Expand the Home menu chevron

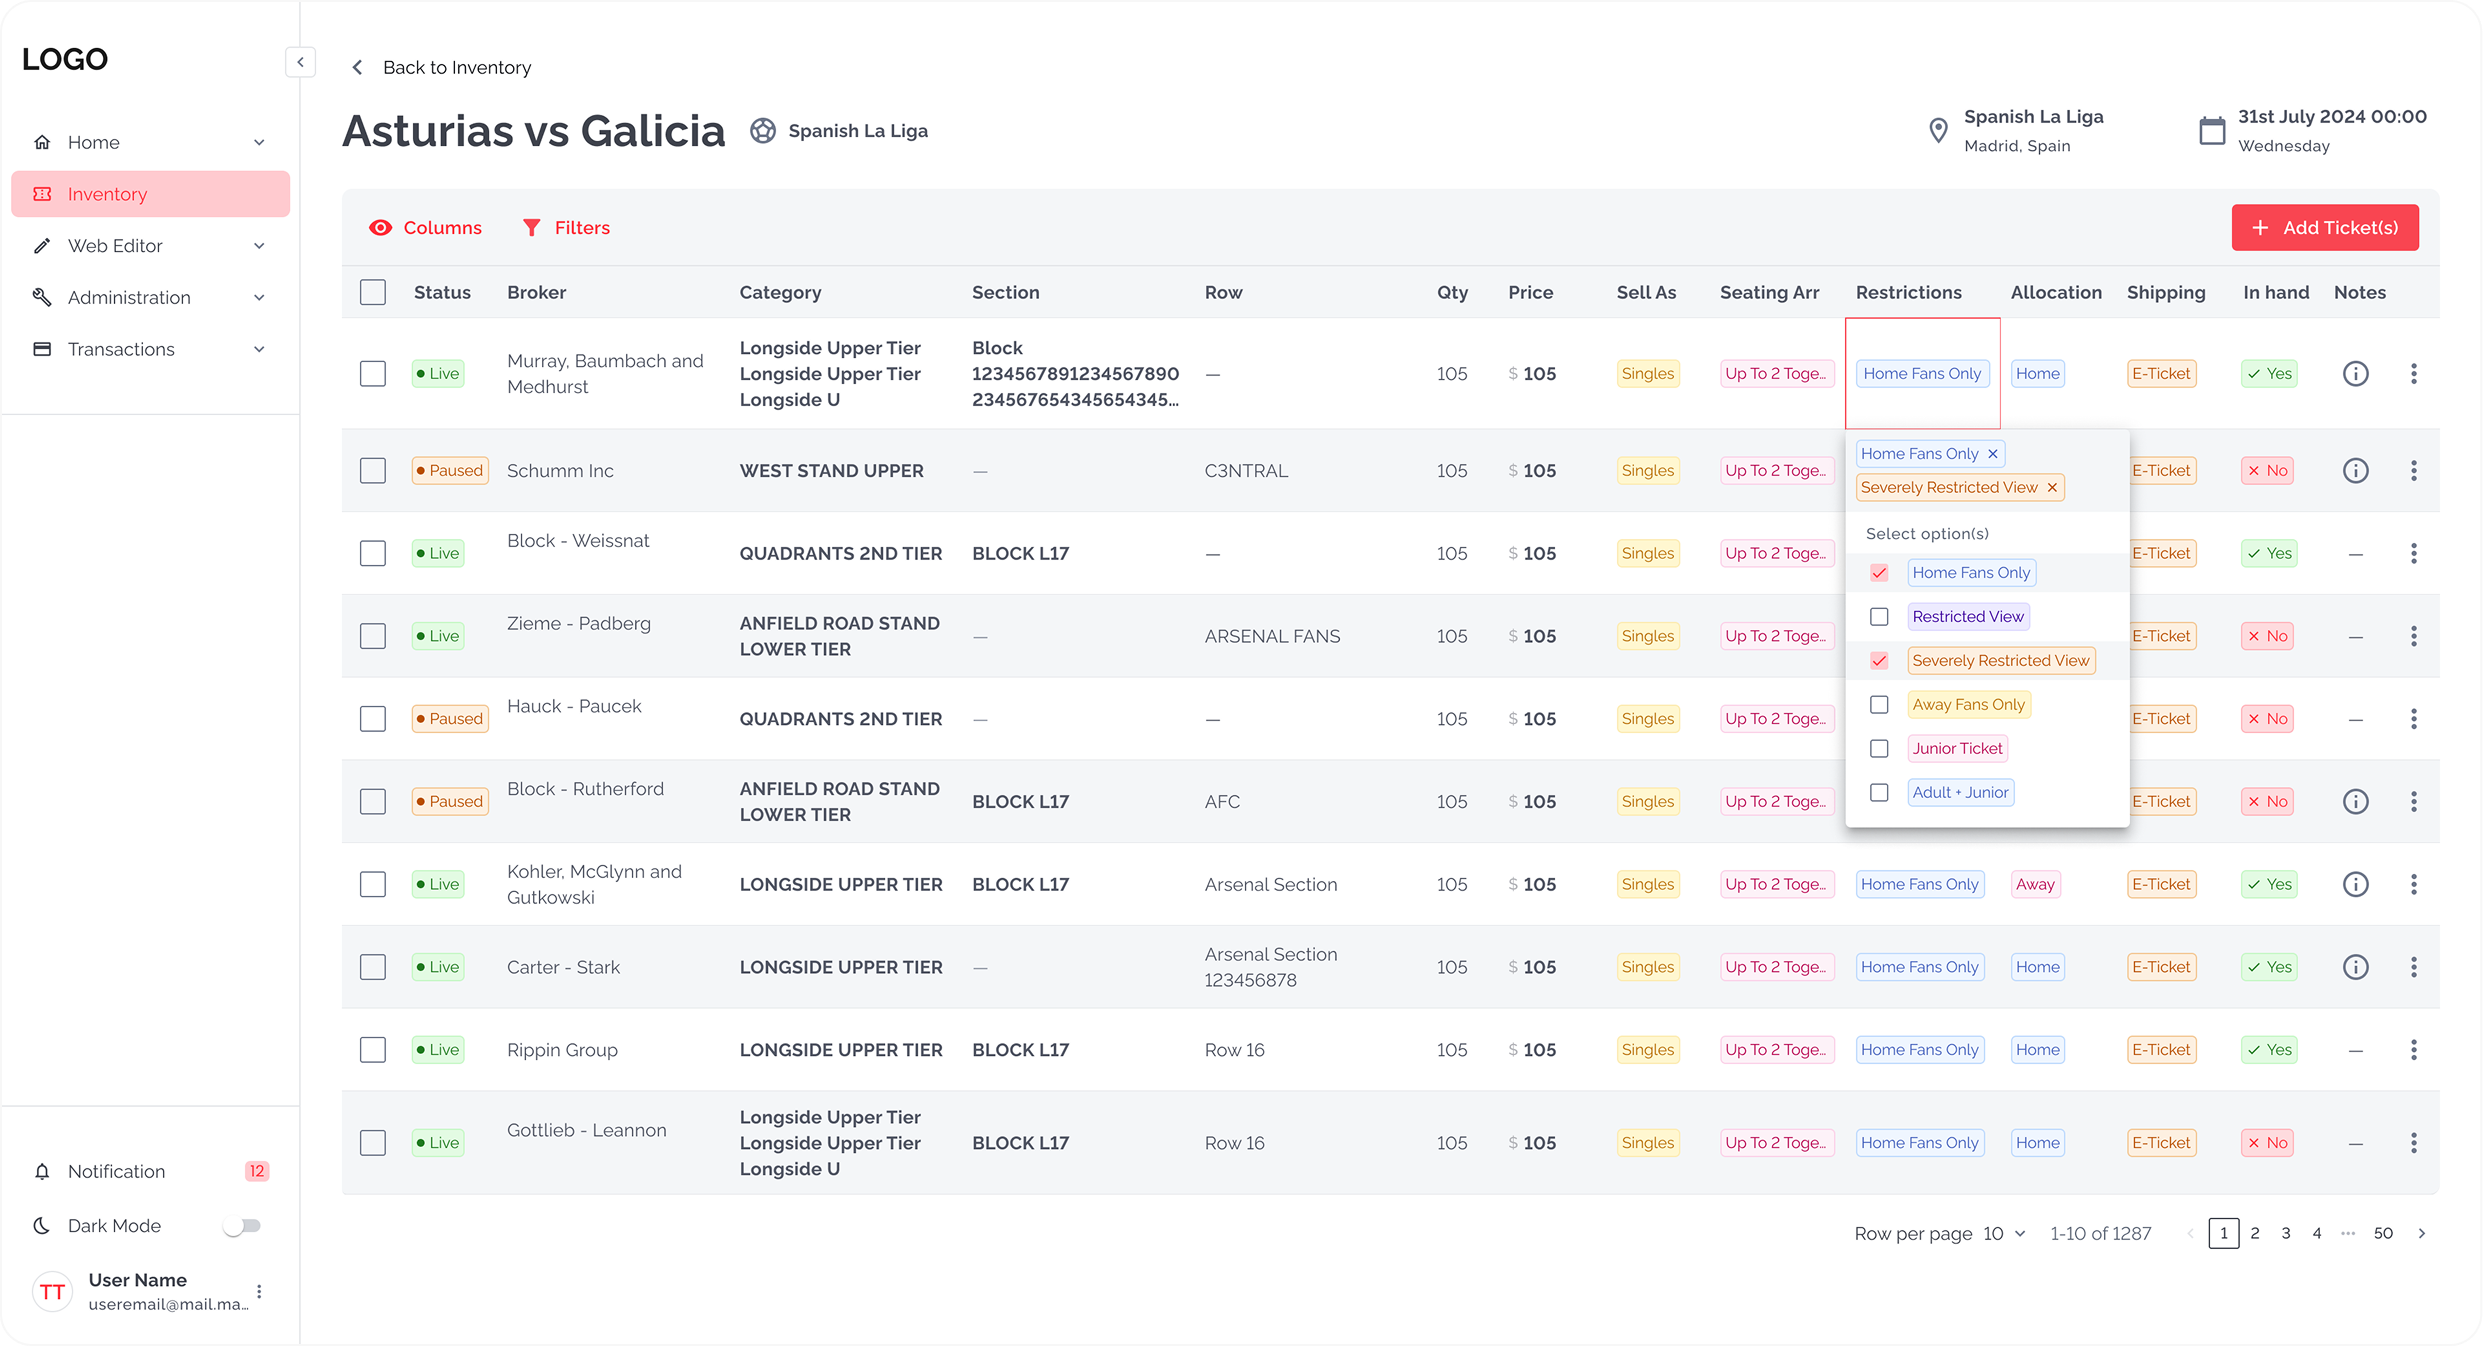(x=259, y=142)
